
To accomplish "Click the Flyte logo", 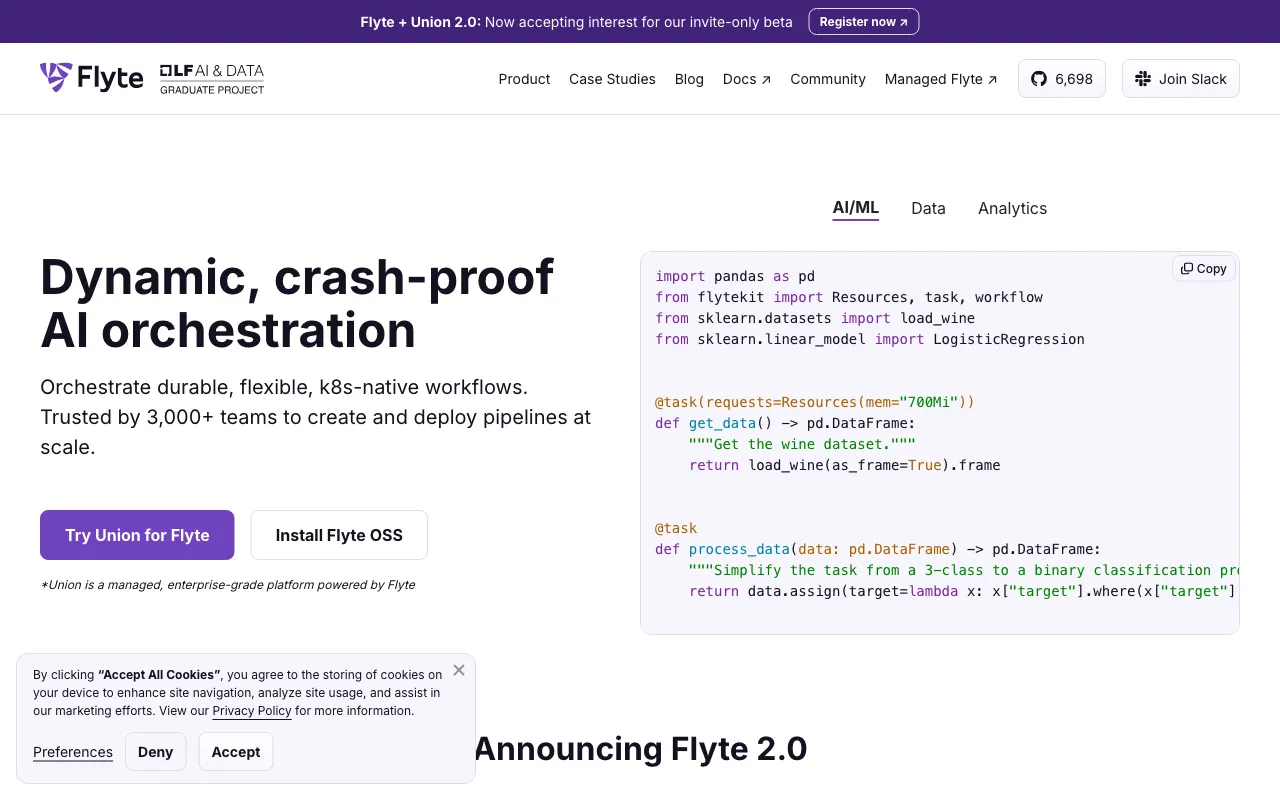I will tap(92, 78).
